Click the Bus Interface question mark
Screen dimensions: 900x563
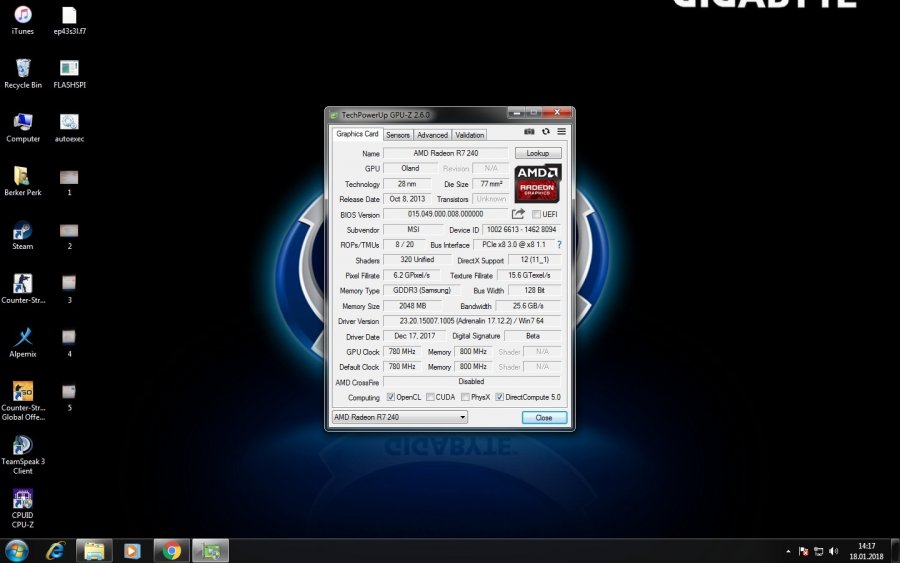click(559, 244)
